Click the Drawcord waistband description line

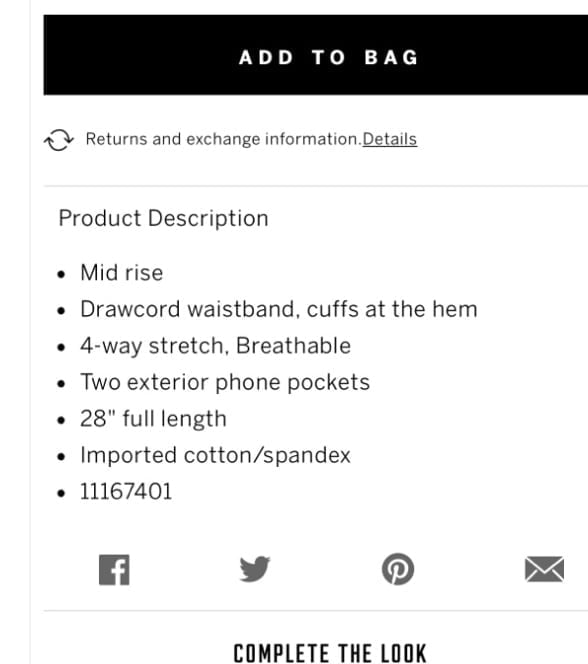pyautogui.click(x=279, y=309)
